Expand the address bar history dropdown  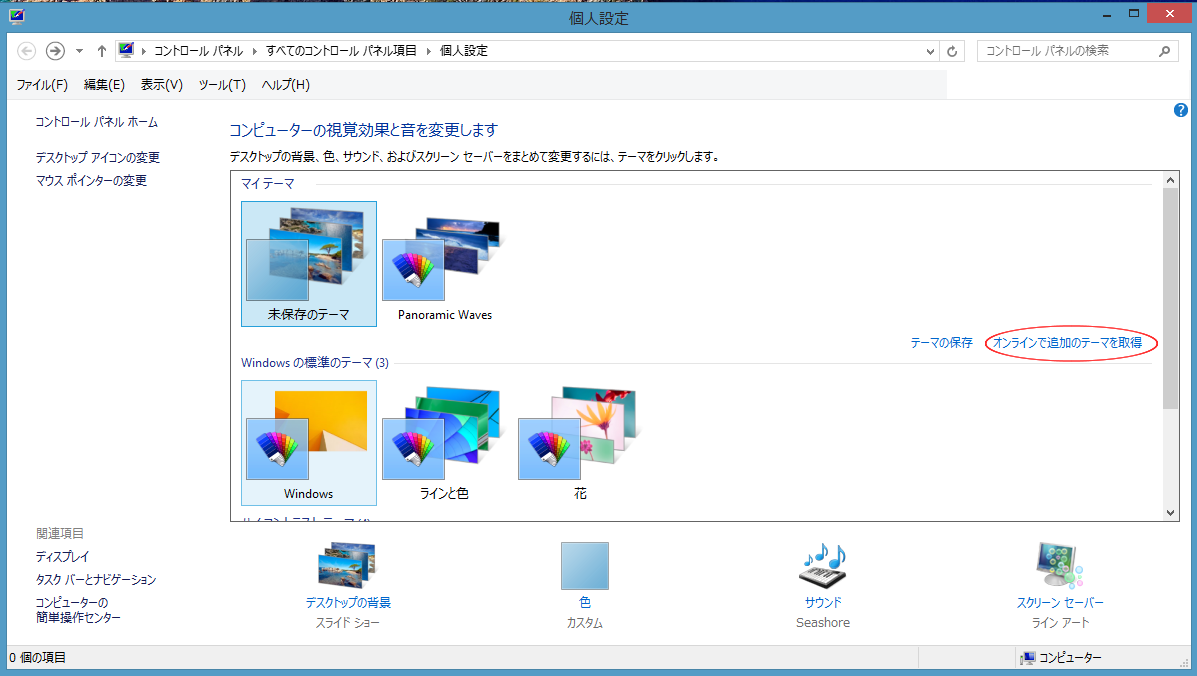(x=930, y=51)
